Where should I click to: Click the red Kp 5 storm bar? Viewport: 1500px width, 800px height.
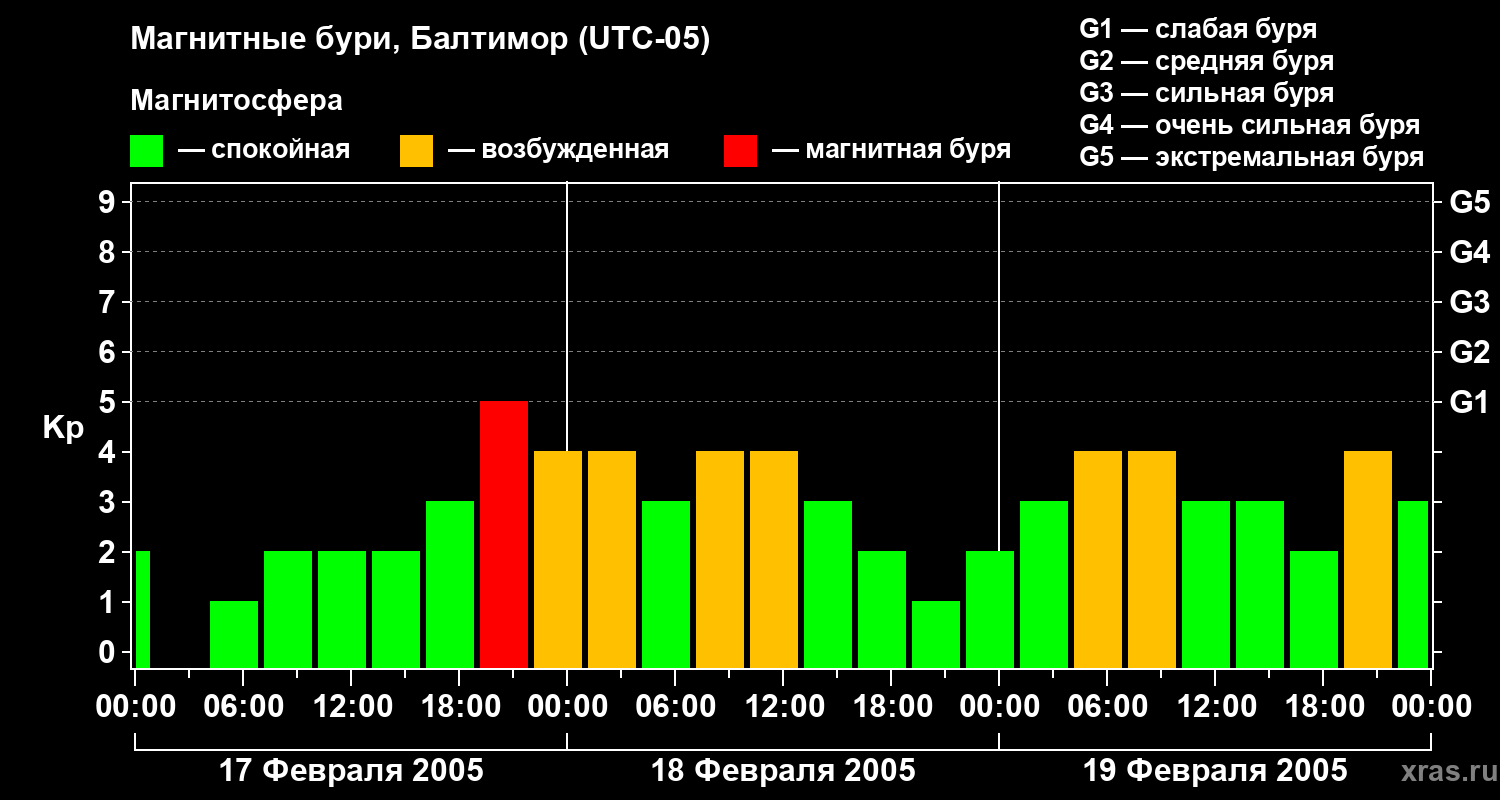click(x=504, y=534)
